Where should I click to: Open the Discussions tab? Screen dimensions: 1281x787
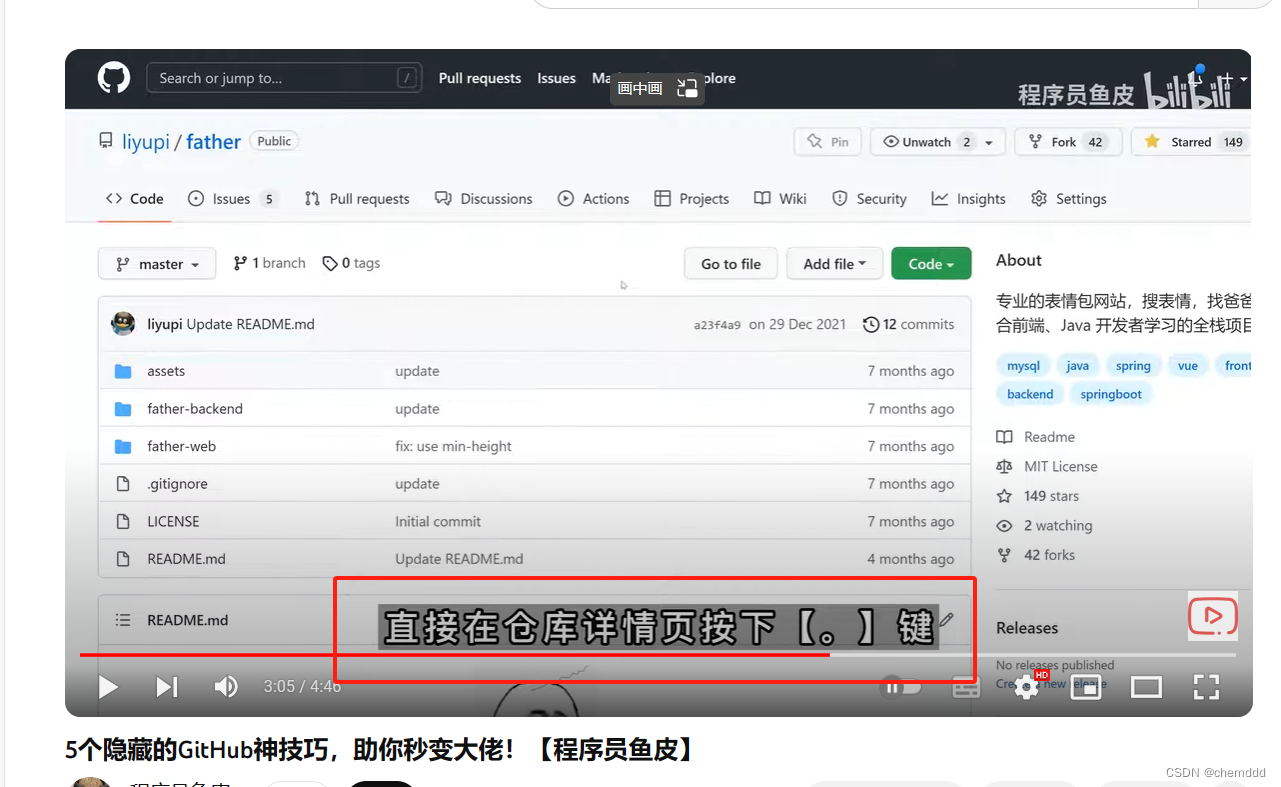484,199
